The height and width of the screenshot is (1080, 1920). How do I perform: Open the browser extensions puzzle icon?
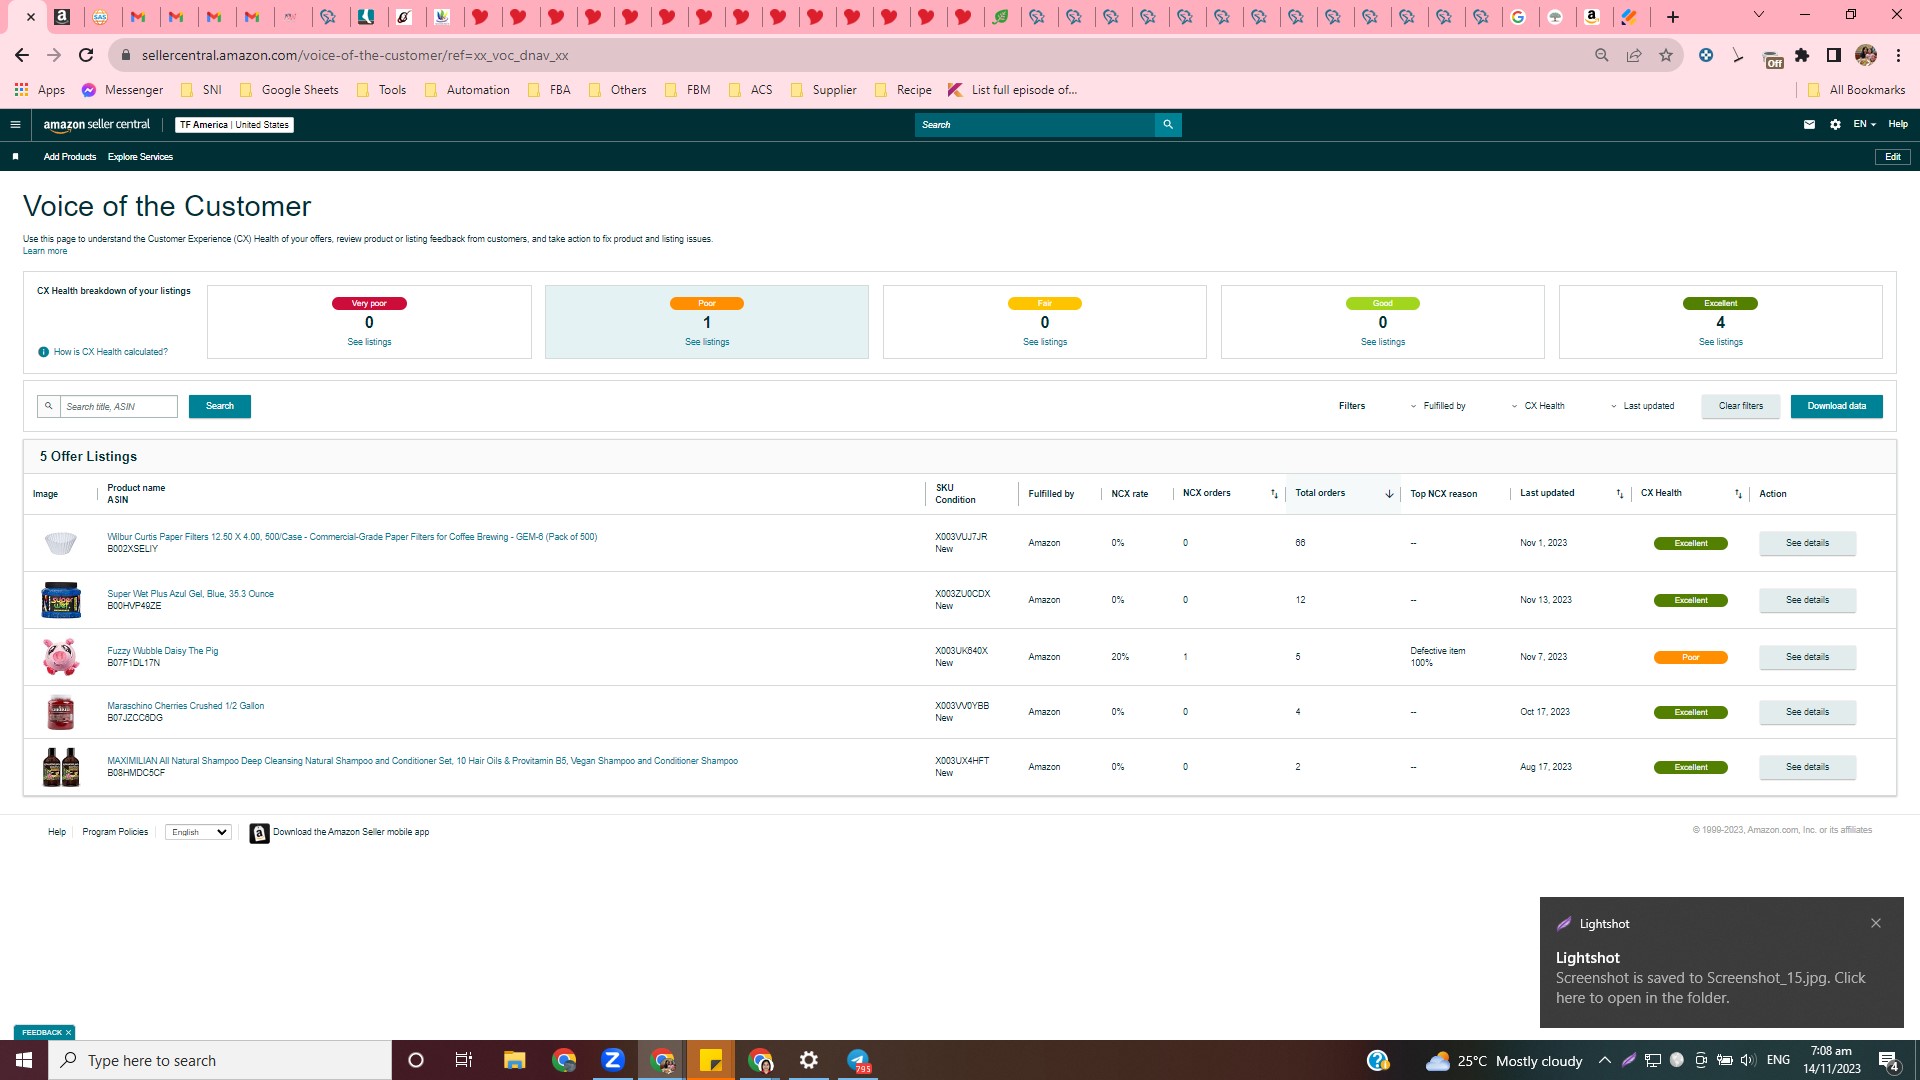point(1802,56)
